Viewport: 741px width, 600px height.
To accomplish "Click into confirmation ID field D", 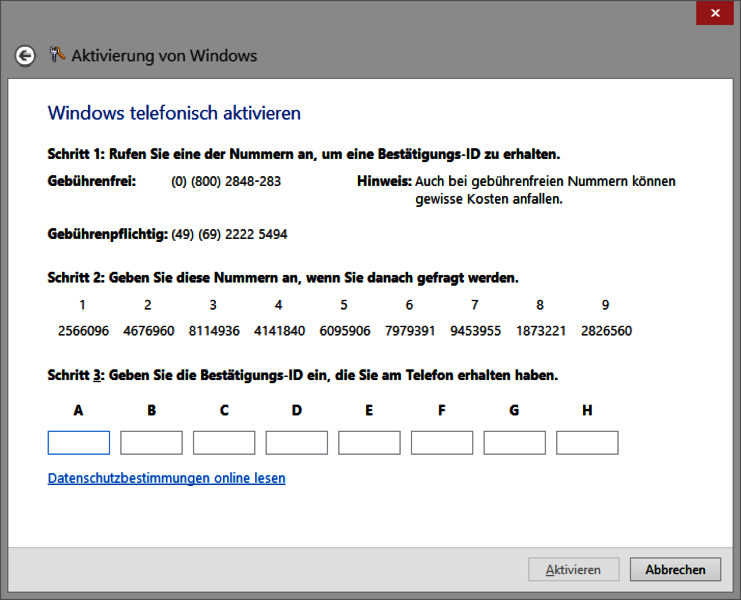I will [297, 443].
